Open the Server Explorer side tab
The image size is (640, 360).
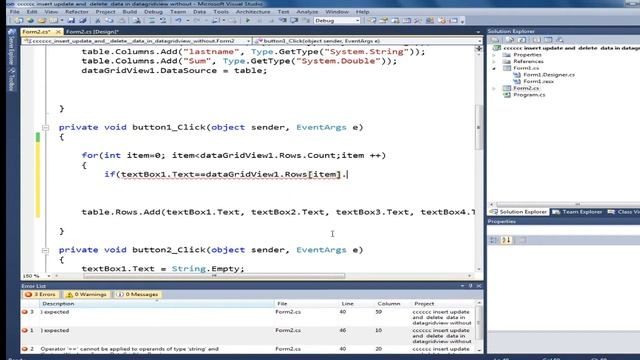pos(11,46)
